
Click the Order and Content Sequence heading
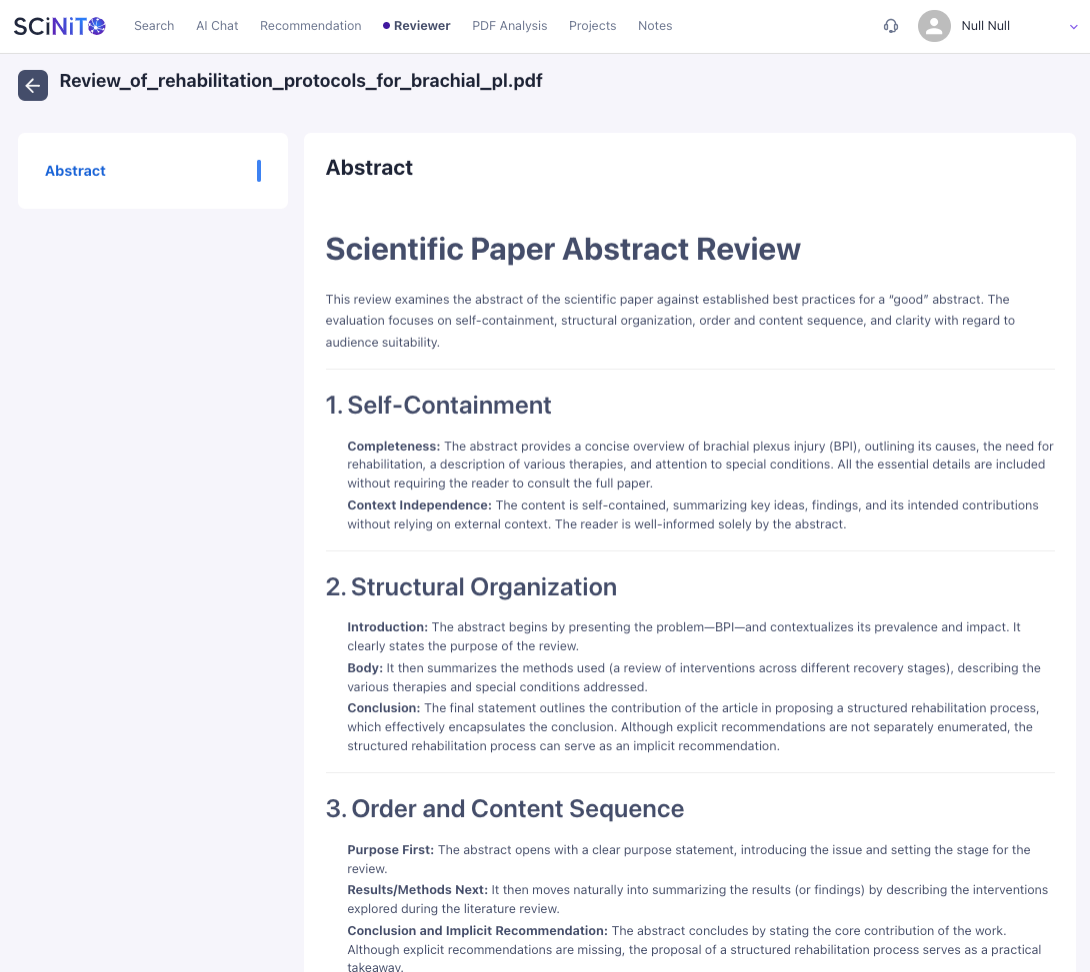point(505,809)
